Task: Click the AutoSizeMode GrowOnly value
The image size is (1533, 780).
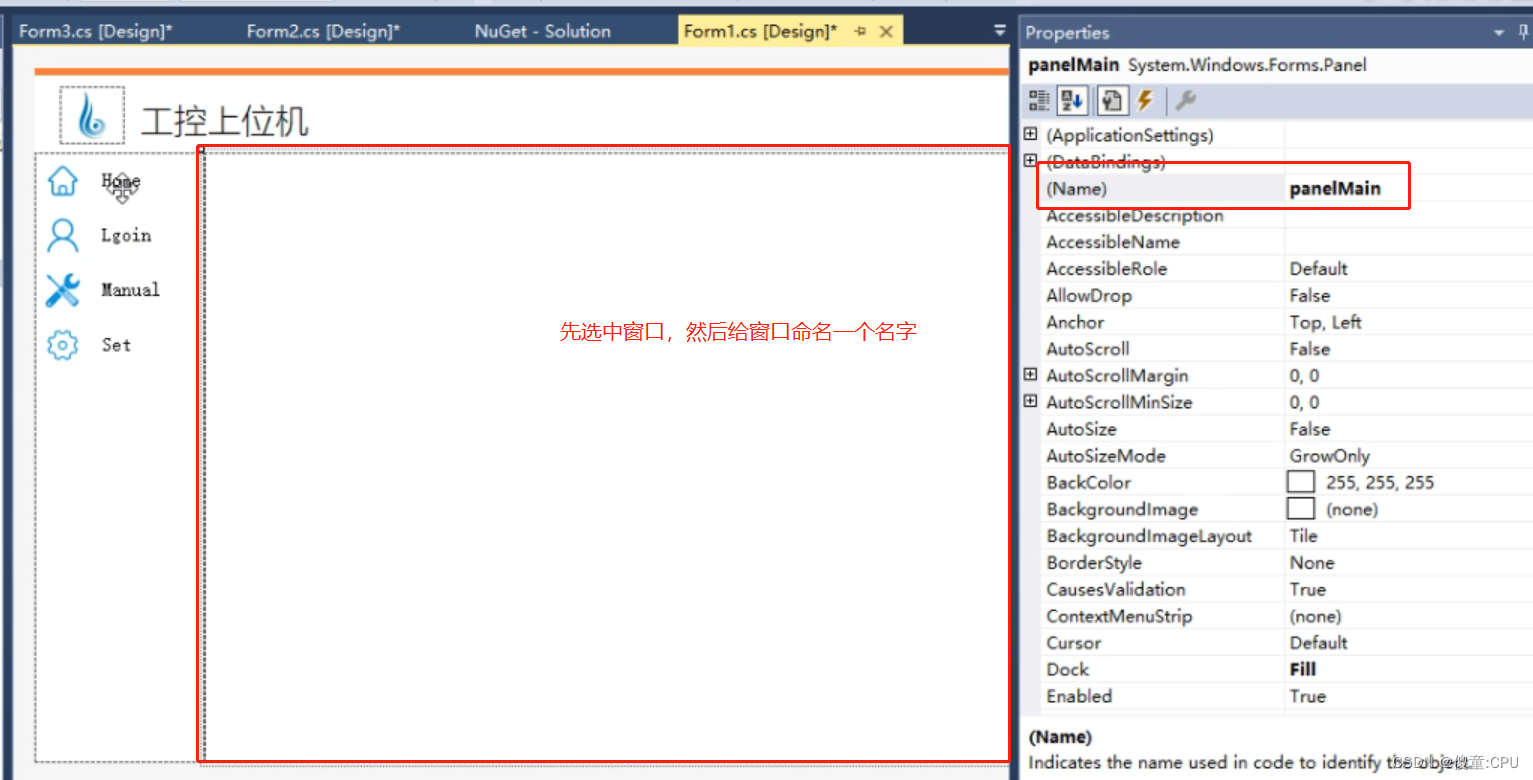Action: (x=1329, y=456)
